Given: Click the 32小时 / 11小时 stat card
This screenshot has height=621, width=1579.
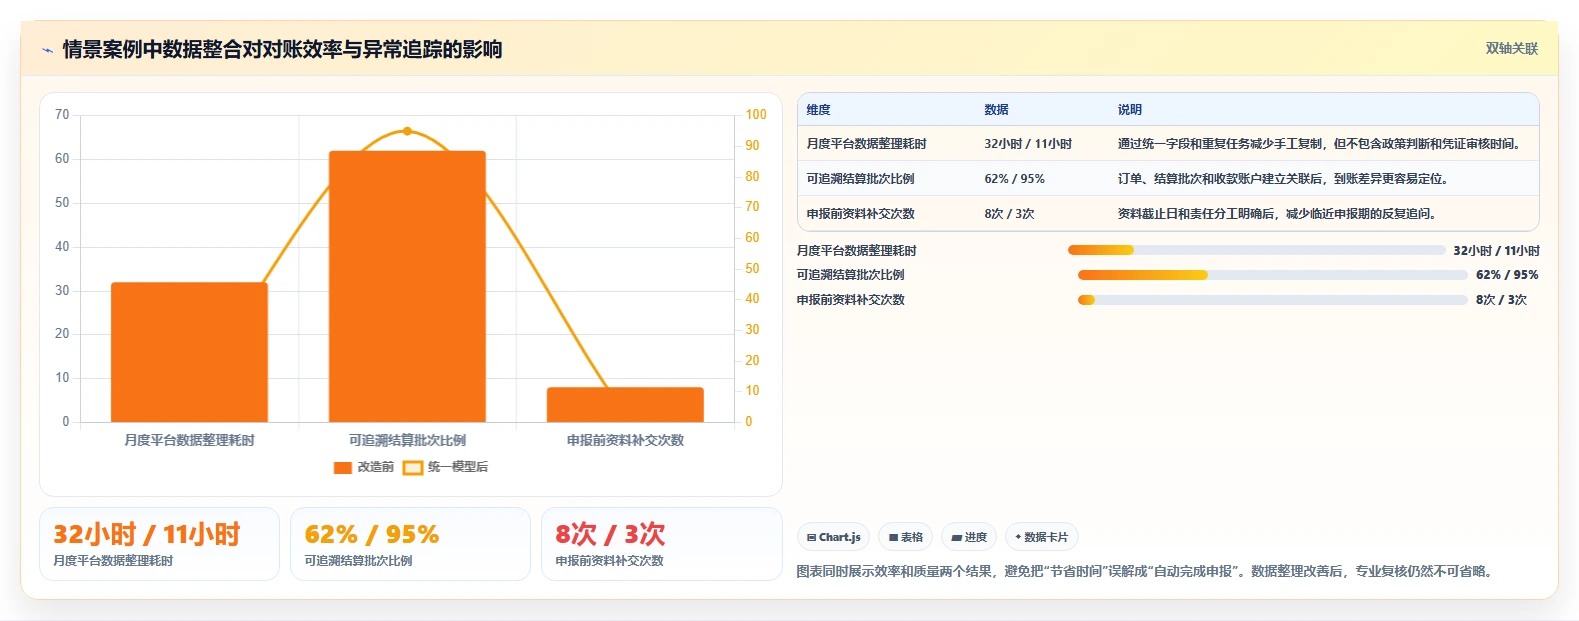Looking at the screenshot, I should tap(159, 544).
